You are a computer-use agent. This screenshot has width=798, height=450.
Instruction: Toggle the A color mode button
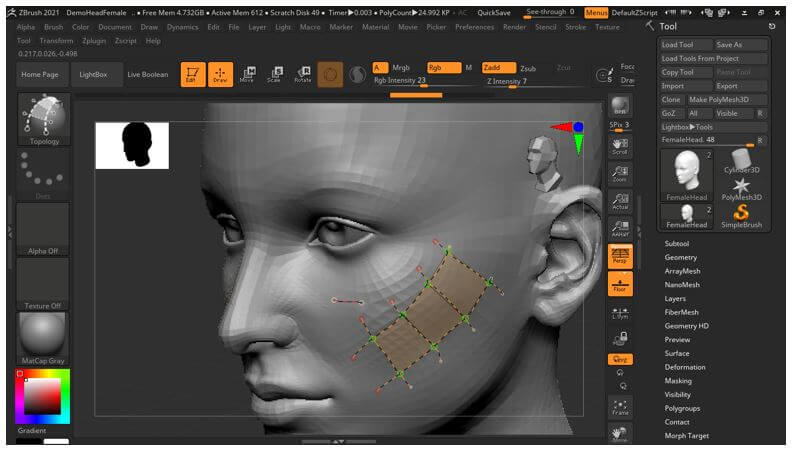click(380, 68)
